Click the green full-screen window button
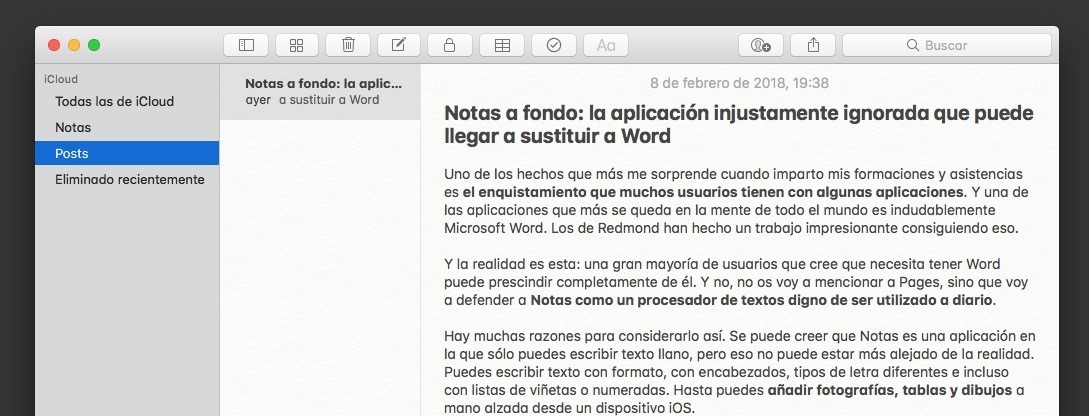 (94, 45)
